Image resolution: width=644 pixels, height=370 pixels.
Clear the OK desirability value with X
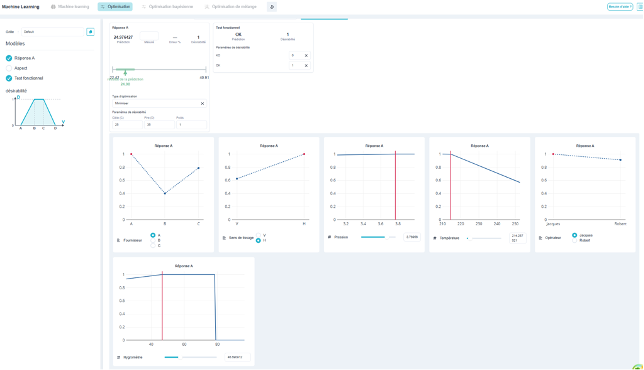(x=306, y=65)
